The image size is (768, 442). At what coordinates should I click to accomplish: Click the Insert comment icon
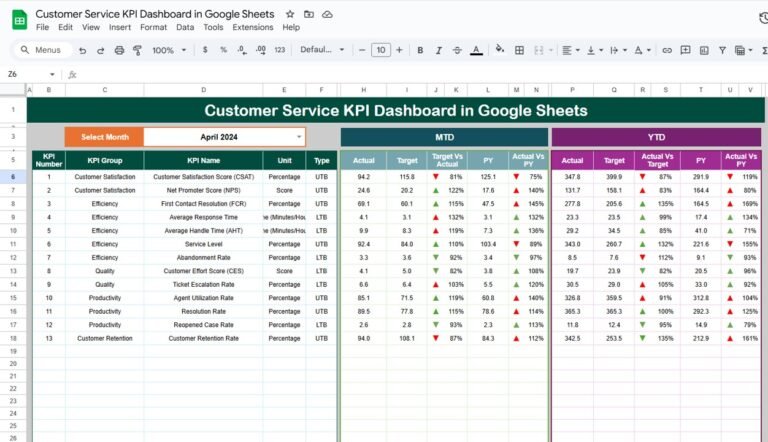(685, 50)
